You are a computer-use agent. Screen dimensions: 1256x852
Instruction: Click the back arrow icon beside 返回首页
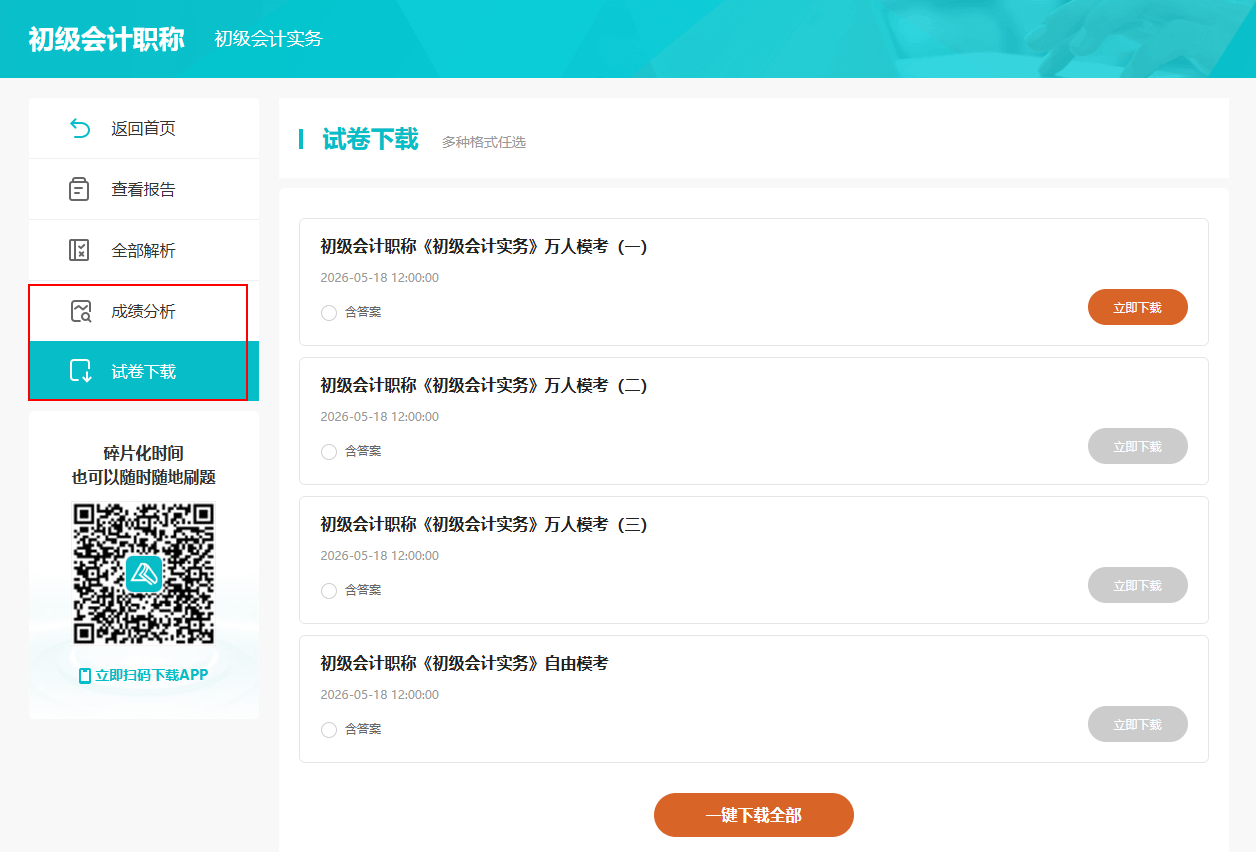[80, 128]
